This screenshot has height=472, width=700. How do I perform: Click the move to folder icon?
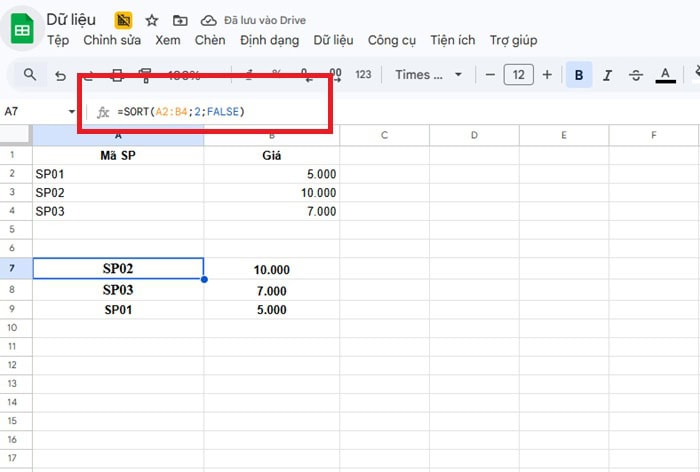point(180,20)
